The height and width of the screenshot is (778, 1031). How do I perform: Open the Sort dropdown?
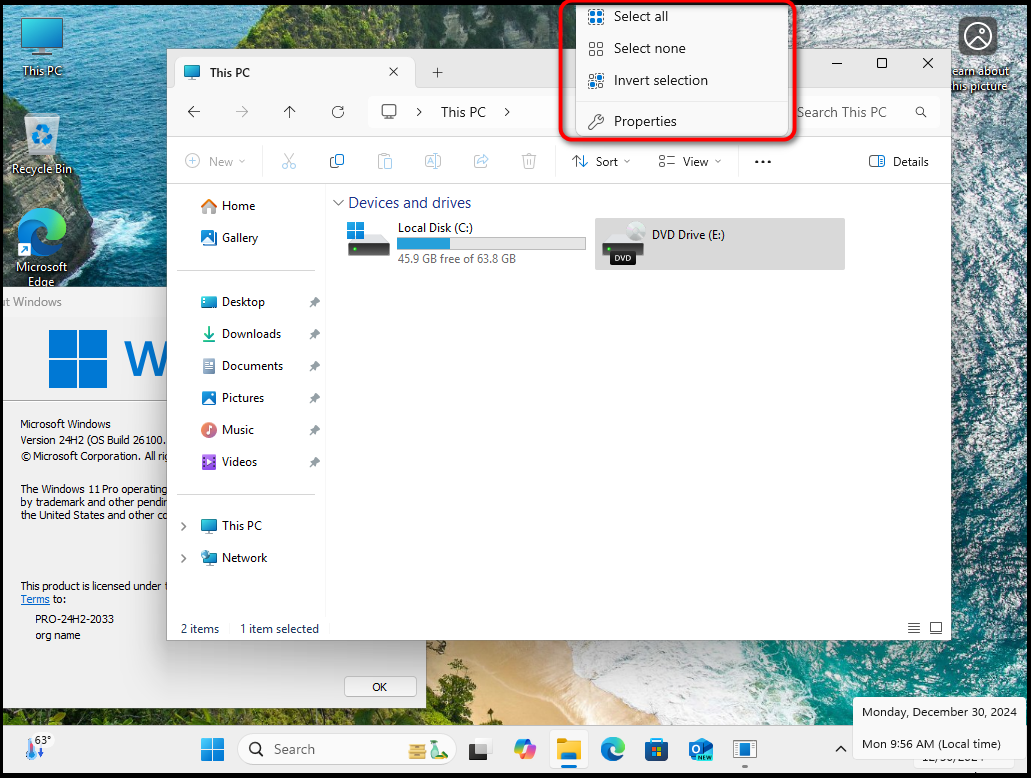601,162
